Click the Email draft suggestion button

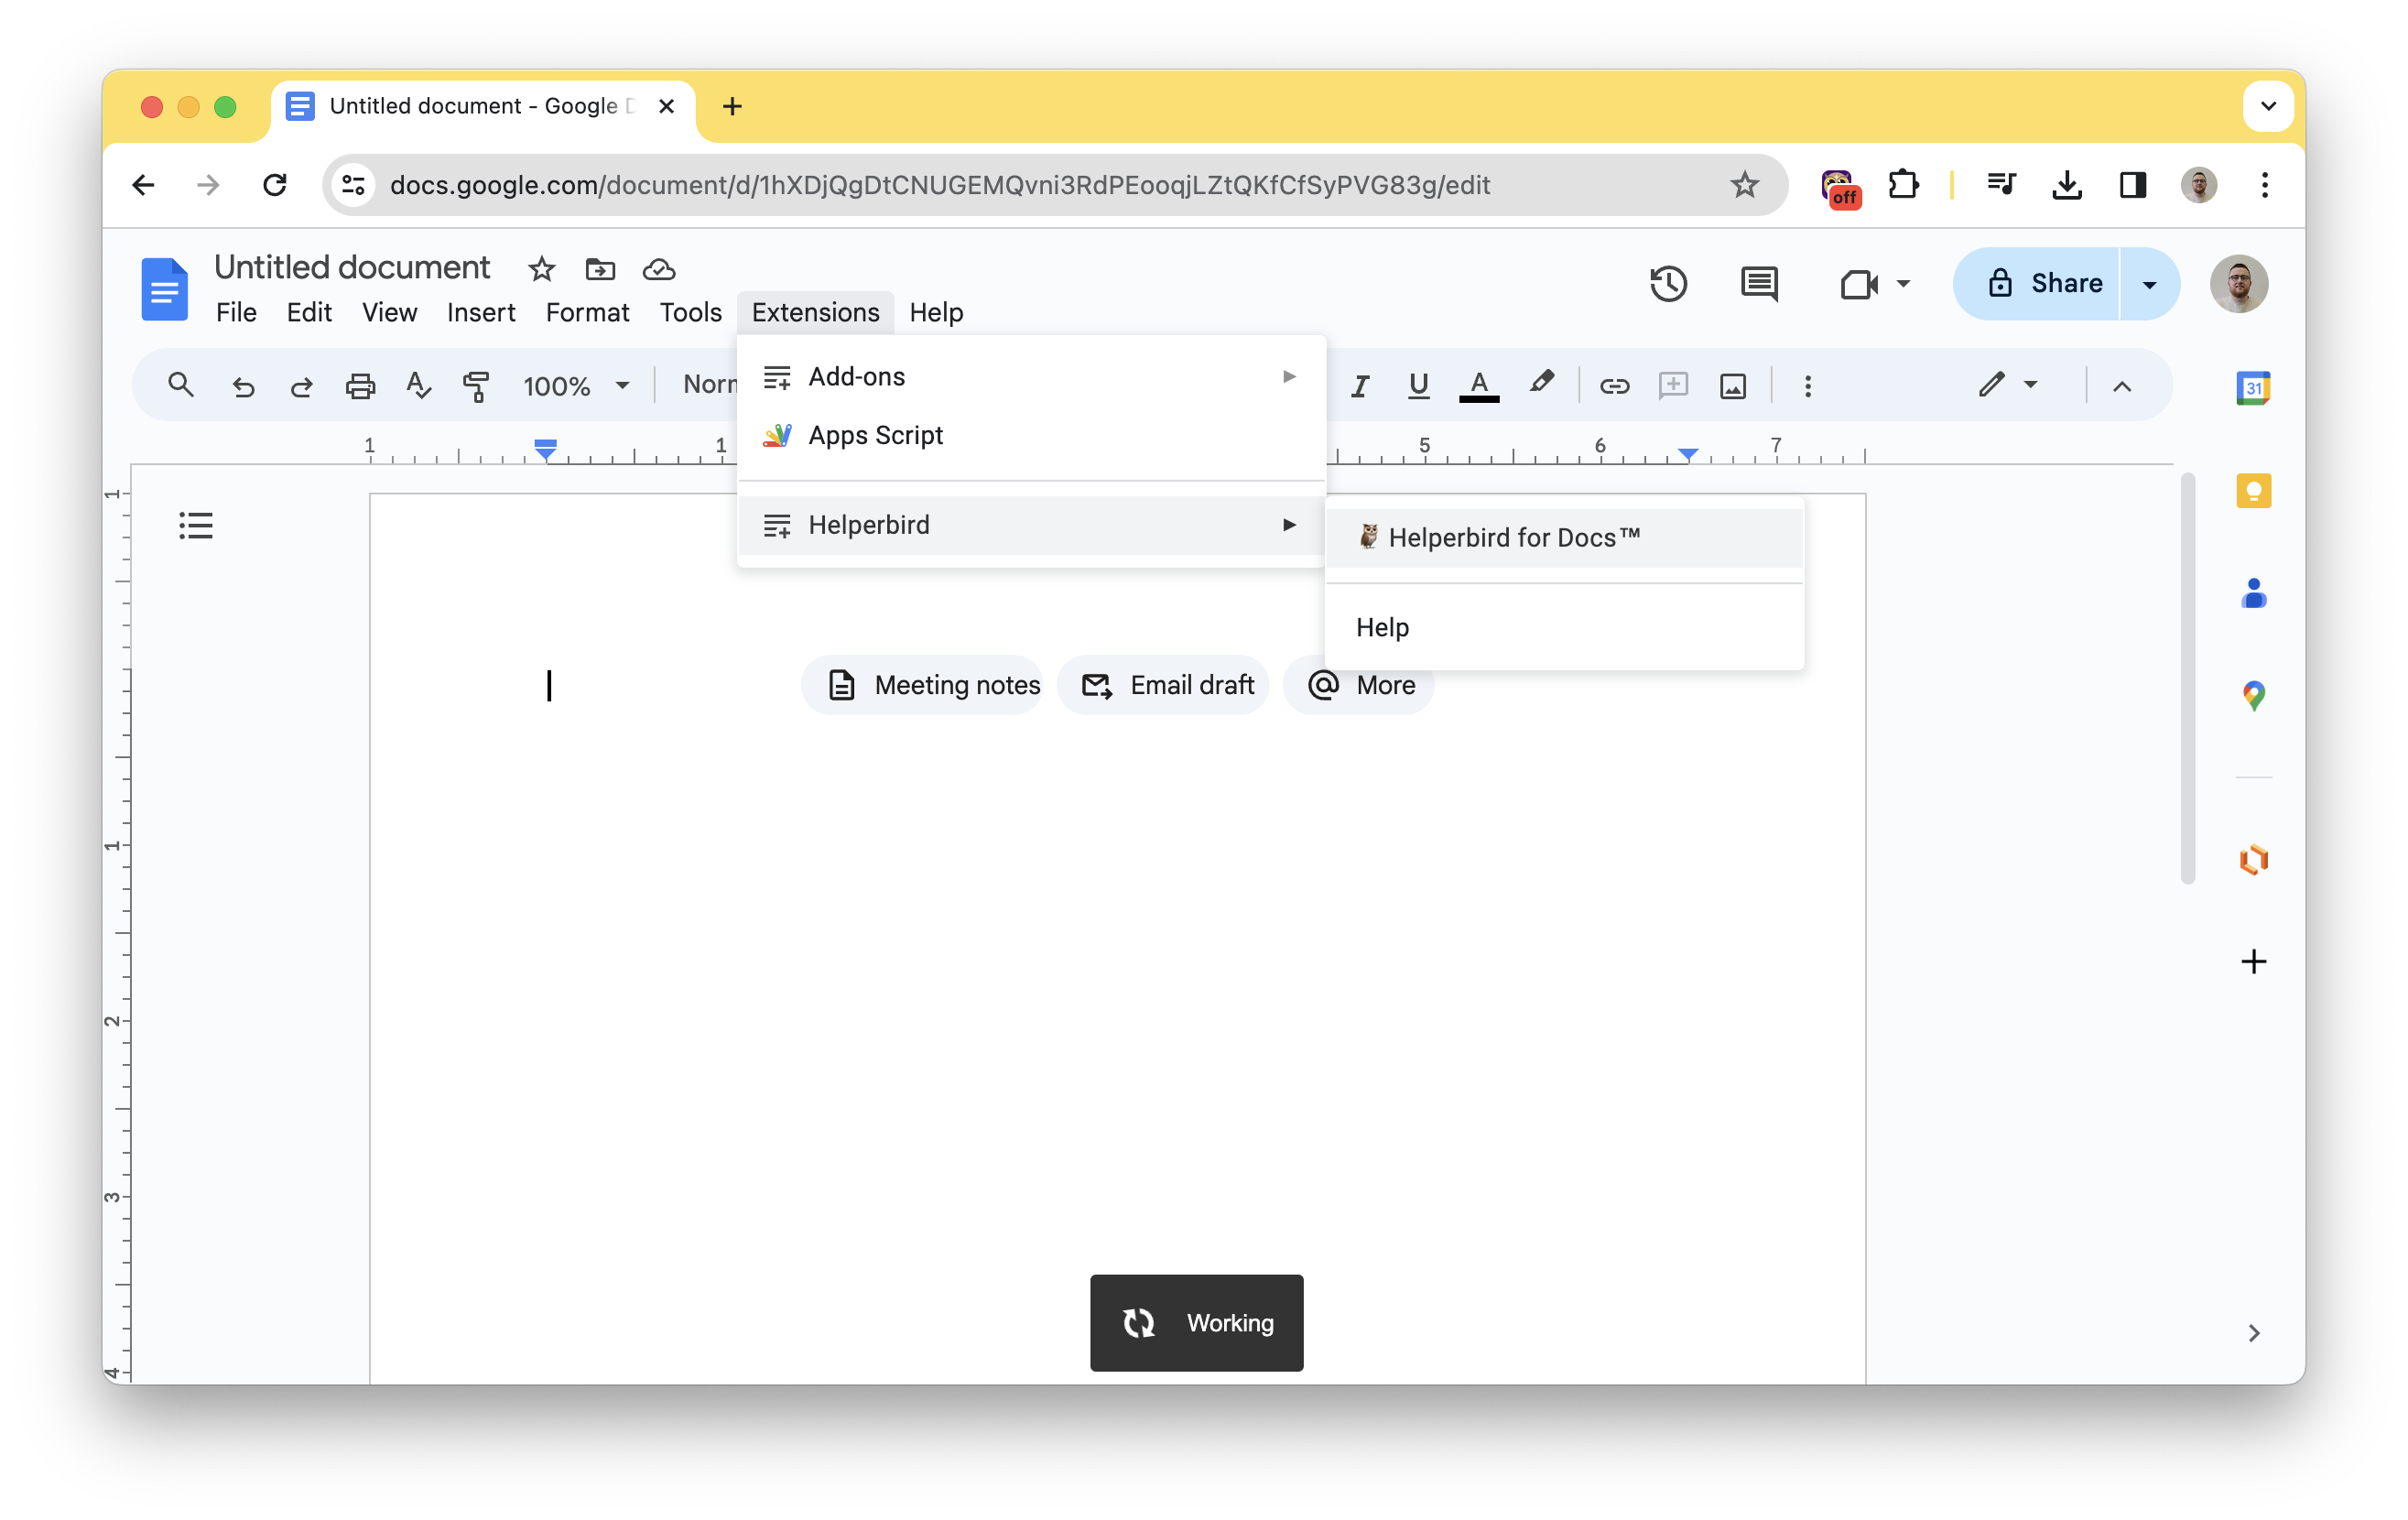pyautogui.click(x=1170, y=685)
